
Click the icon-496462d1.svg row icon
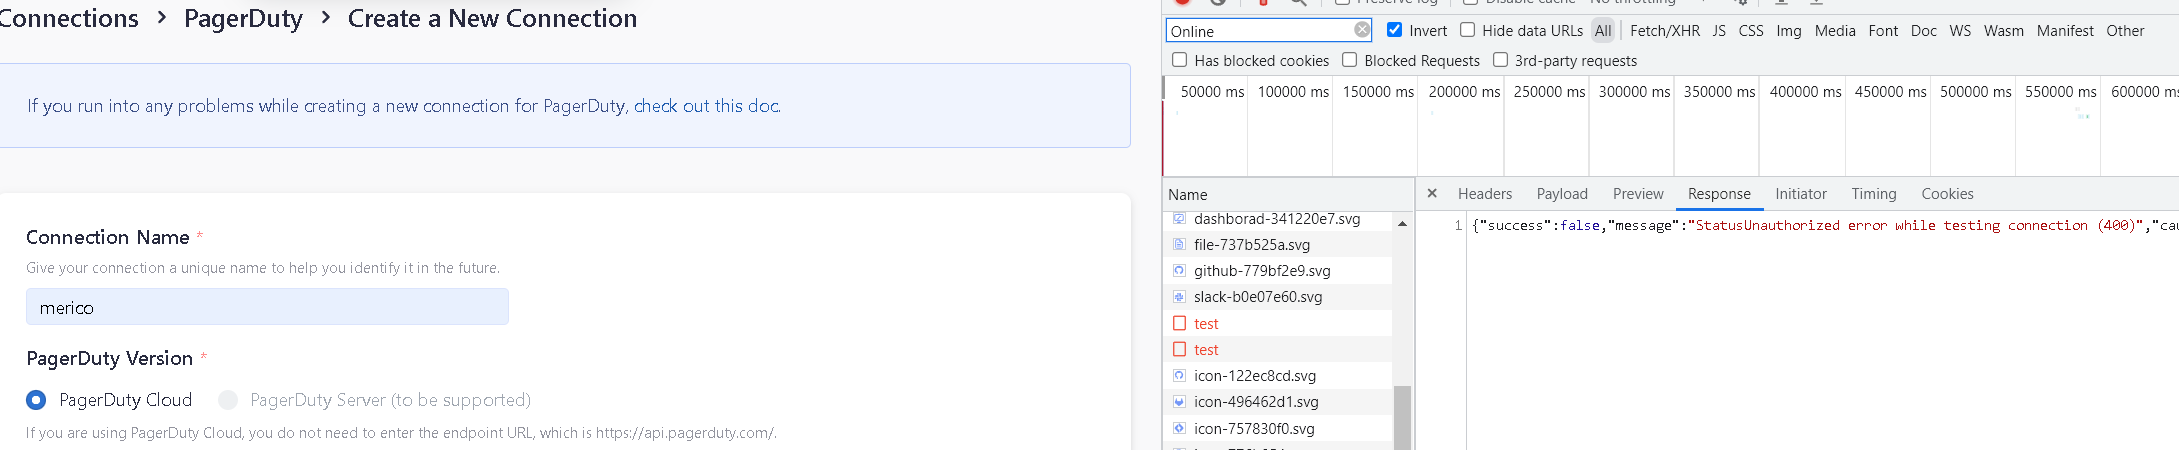1179,401
